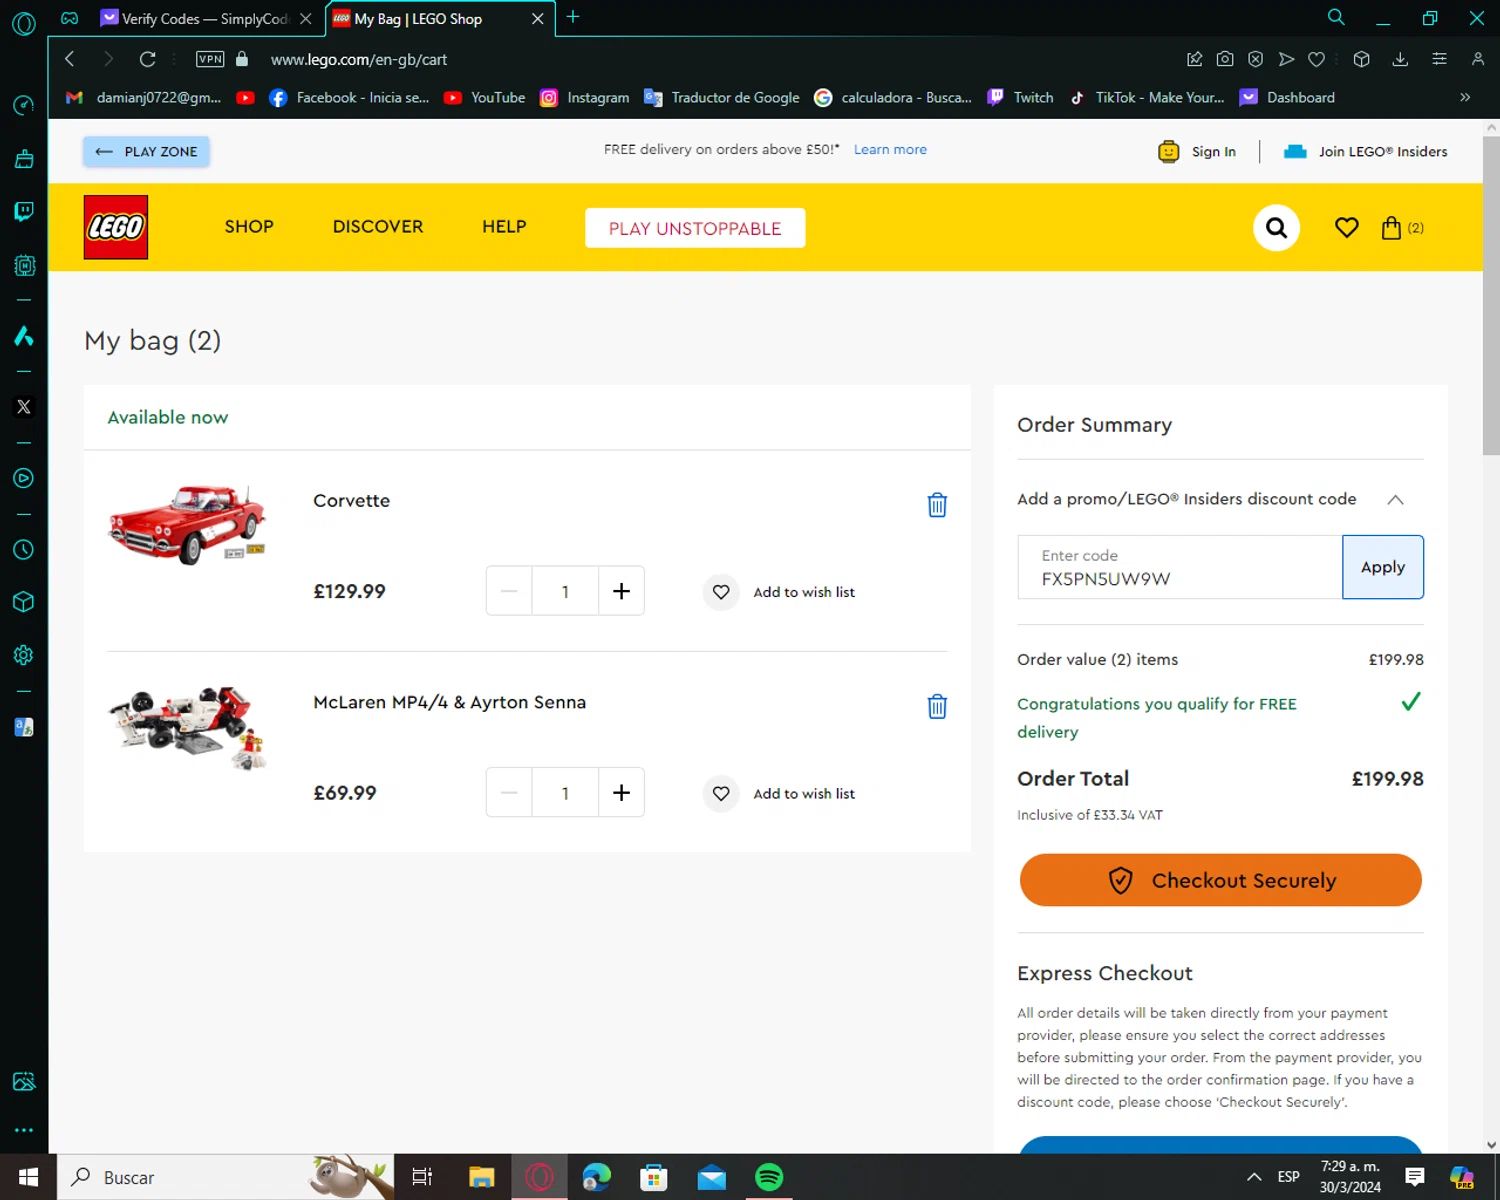Take a snapshot with camera icon
The image size is (1500, 1200).
coord(1225,59)
